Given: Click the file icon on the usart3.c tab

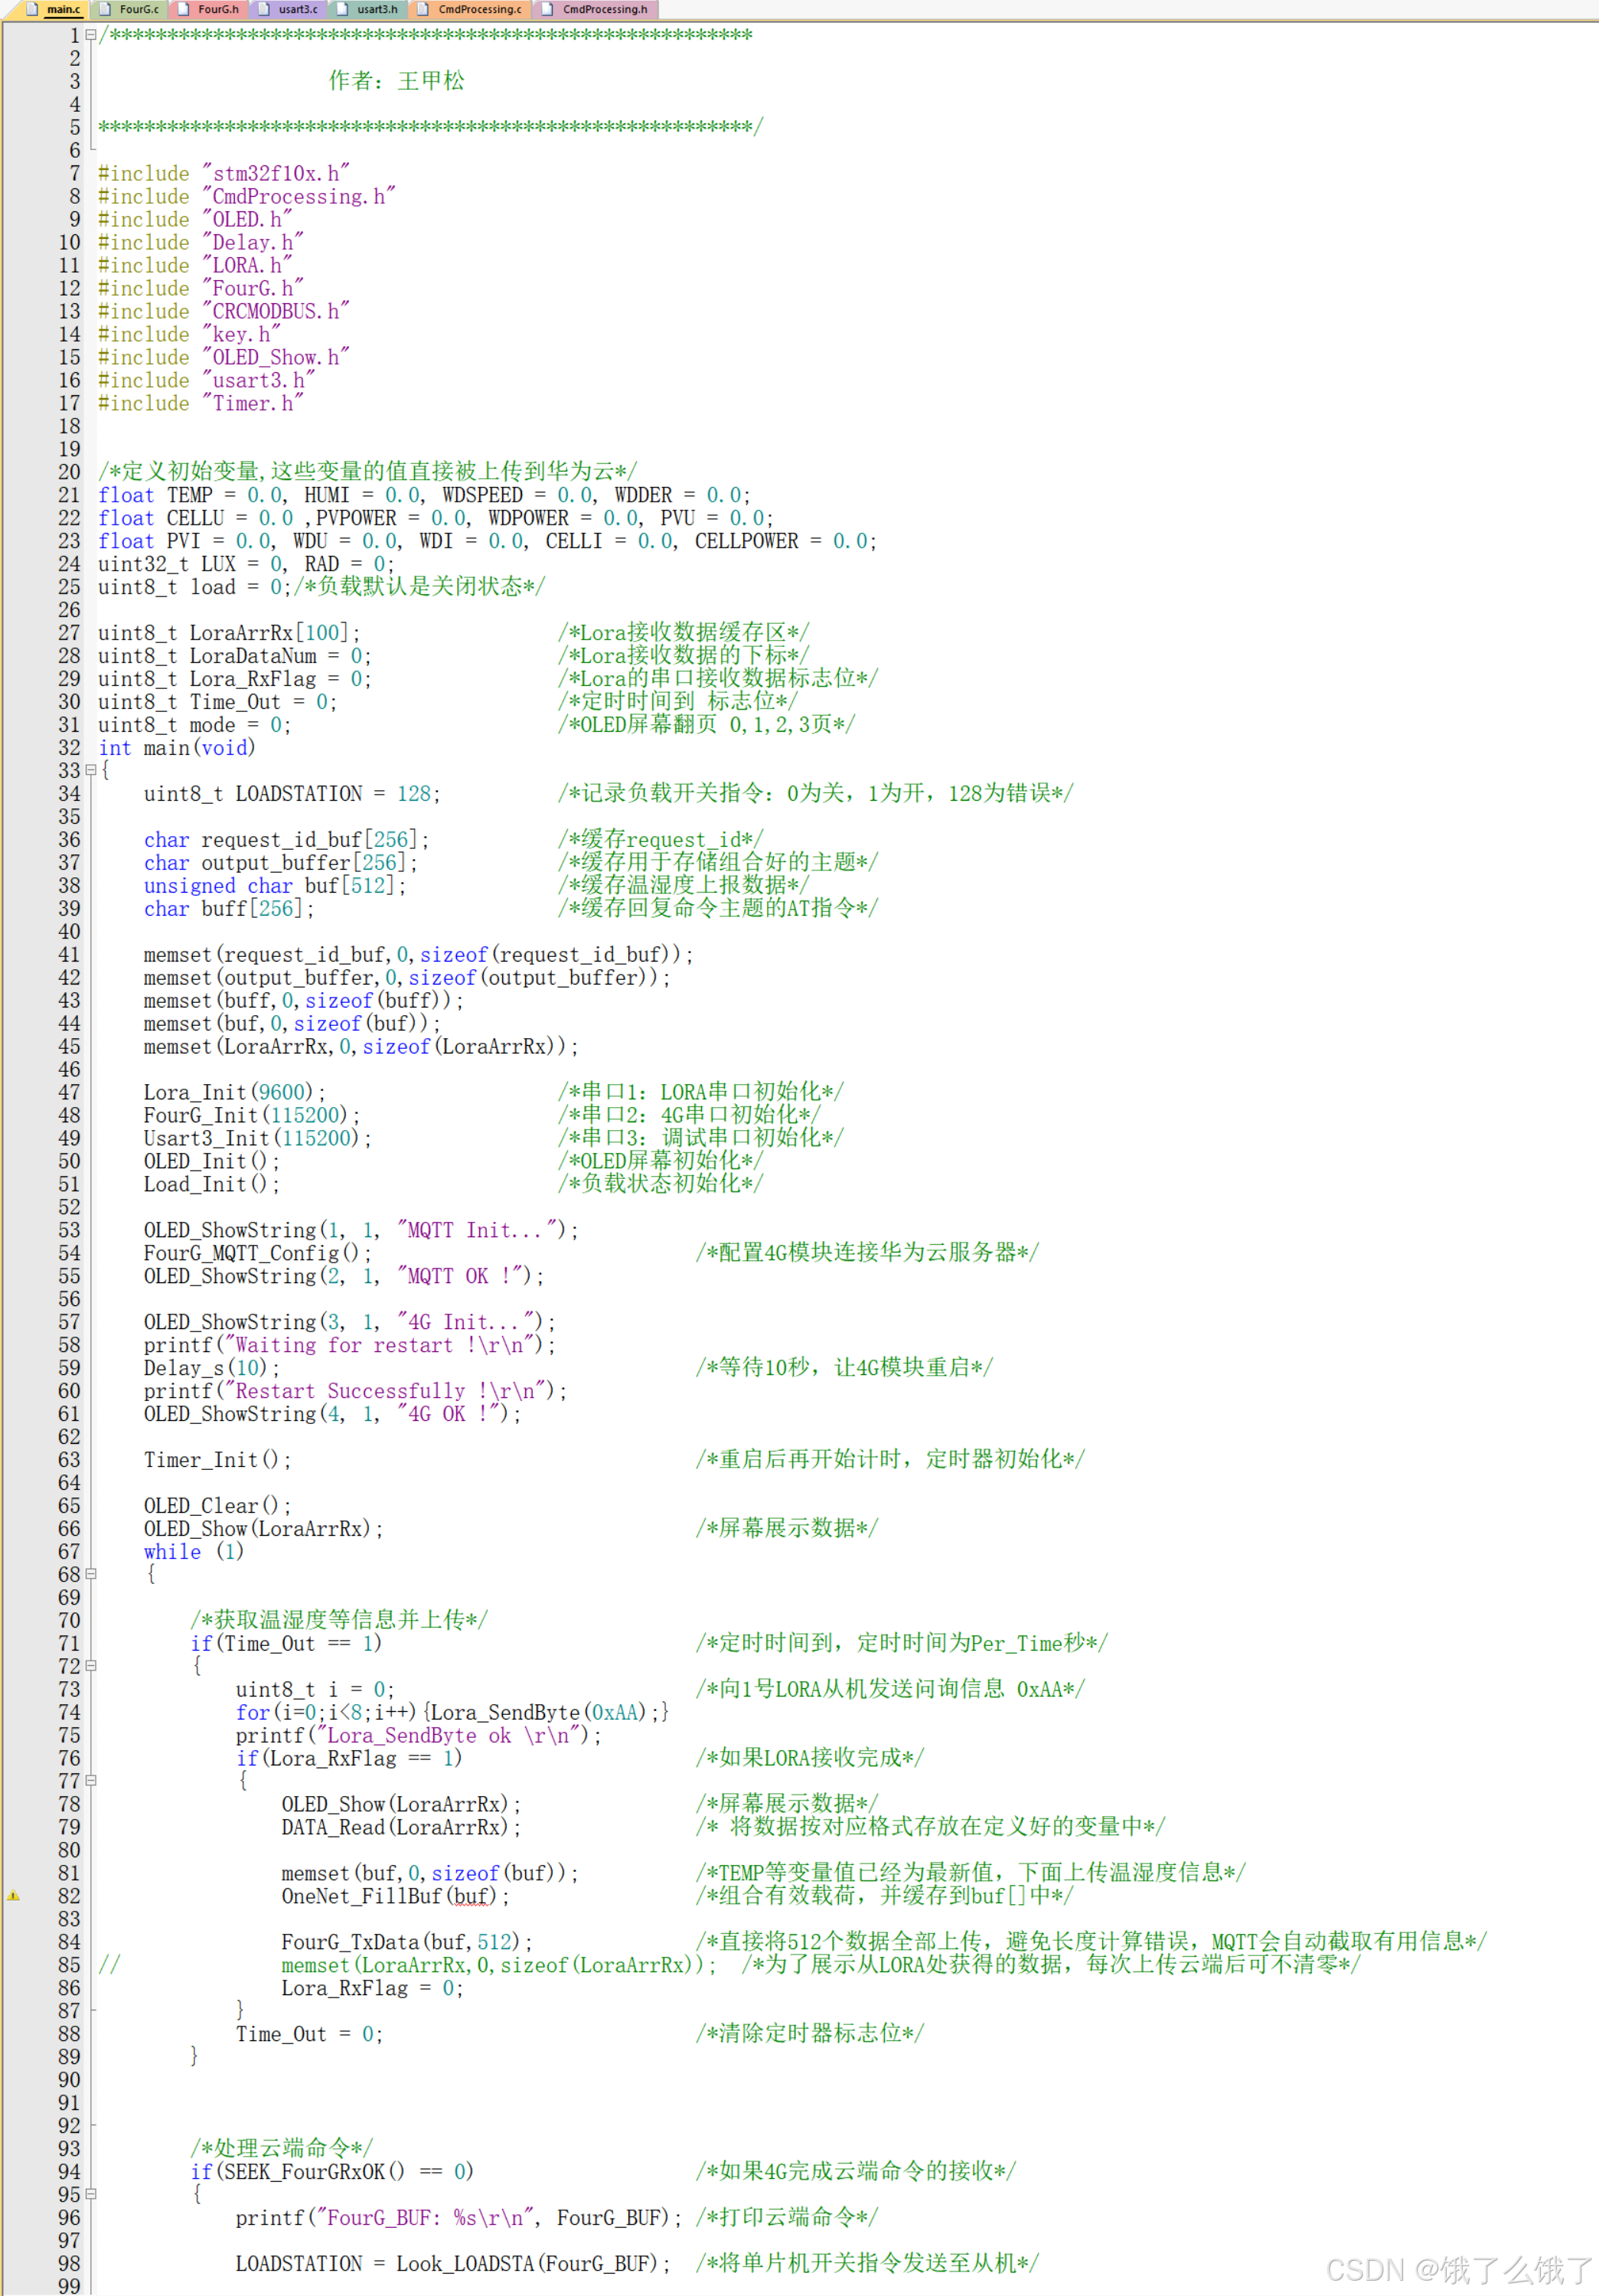Looking at the screenshot, I should (x=264, y=9).
